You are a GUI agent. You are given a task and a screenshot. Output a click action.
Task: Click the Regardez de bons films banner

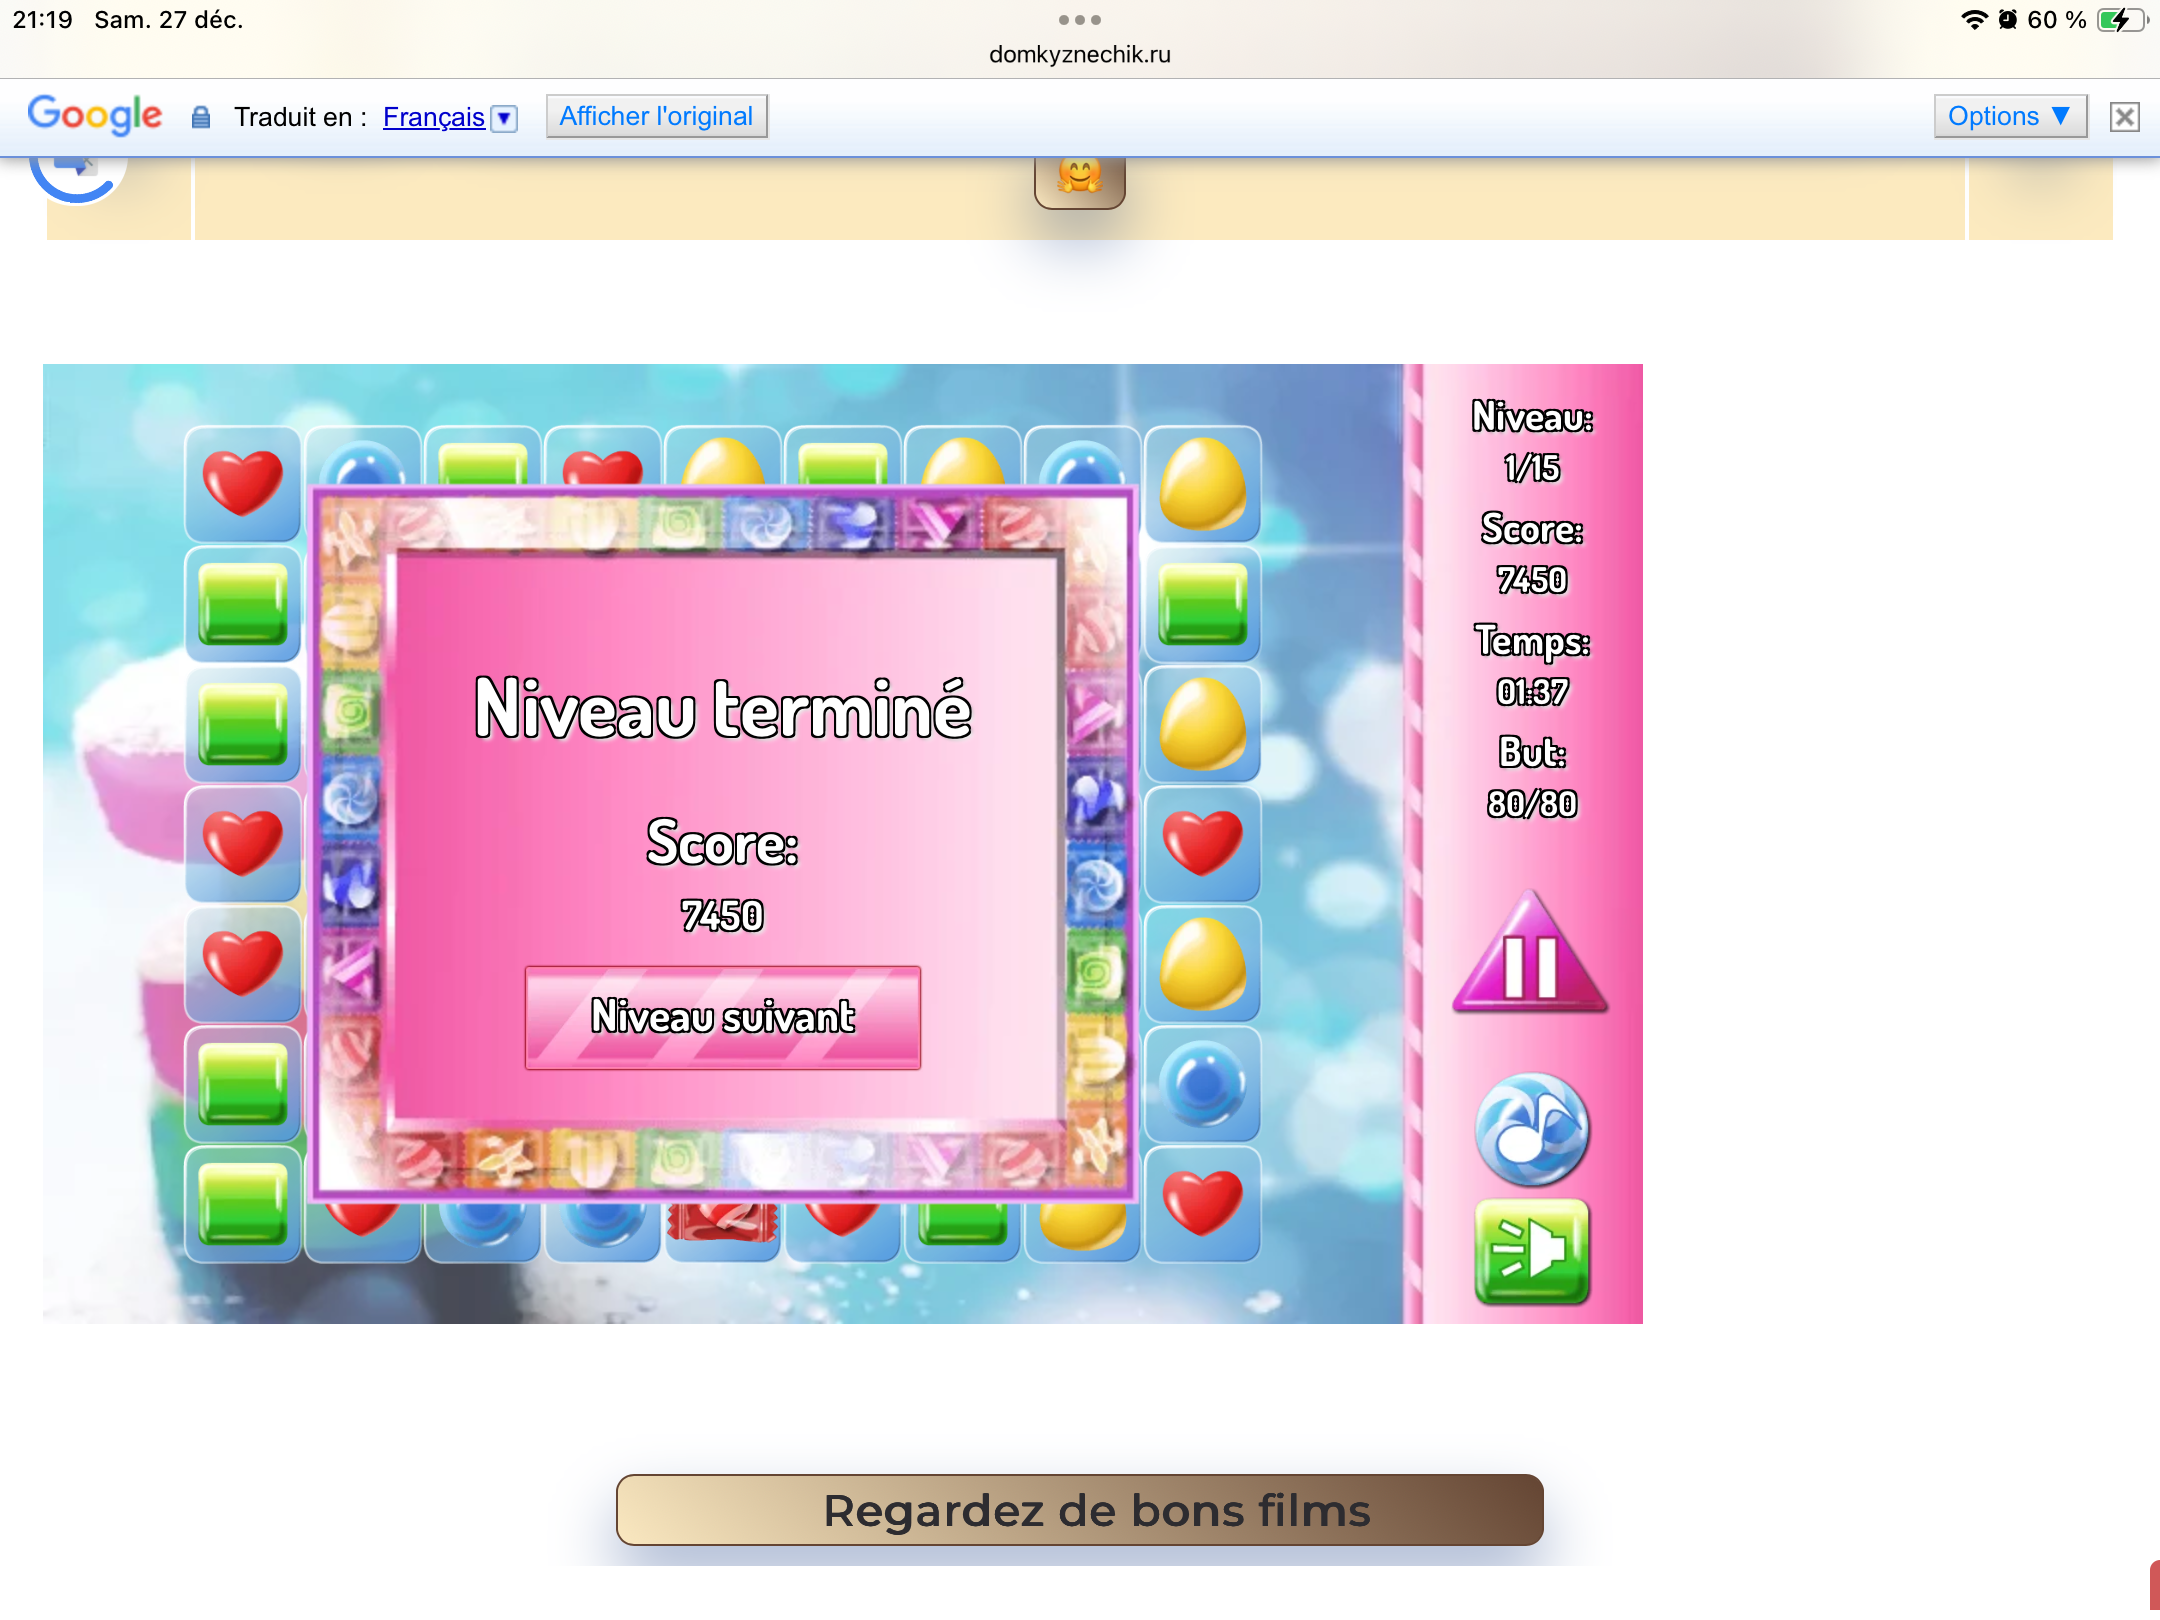(x=1079, y=1509)
